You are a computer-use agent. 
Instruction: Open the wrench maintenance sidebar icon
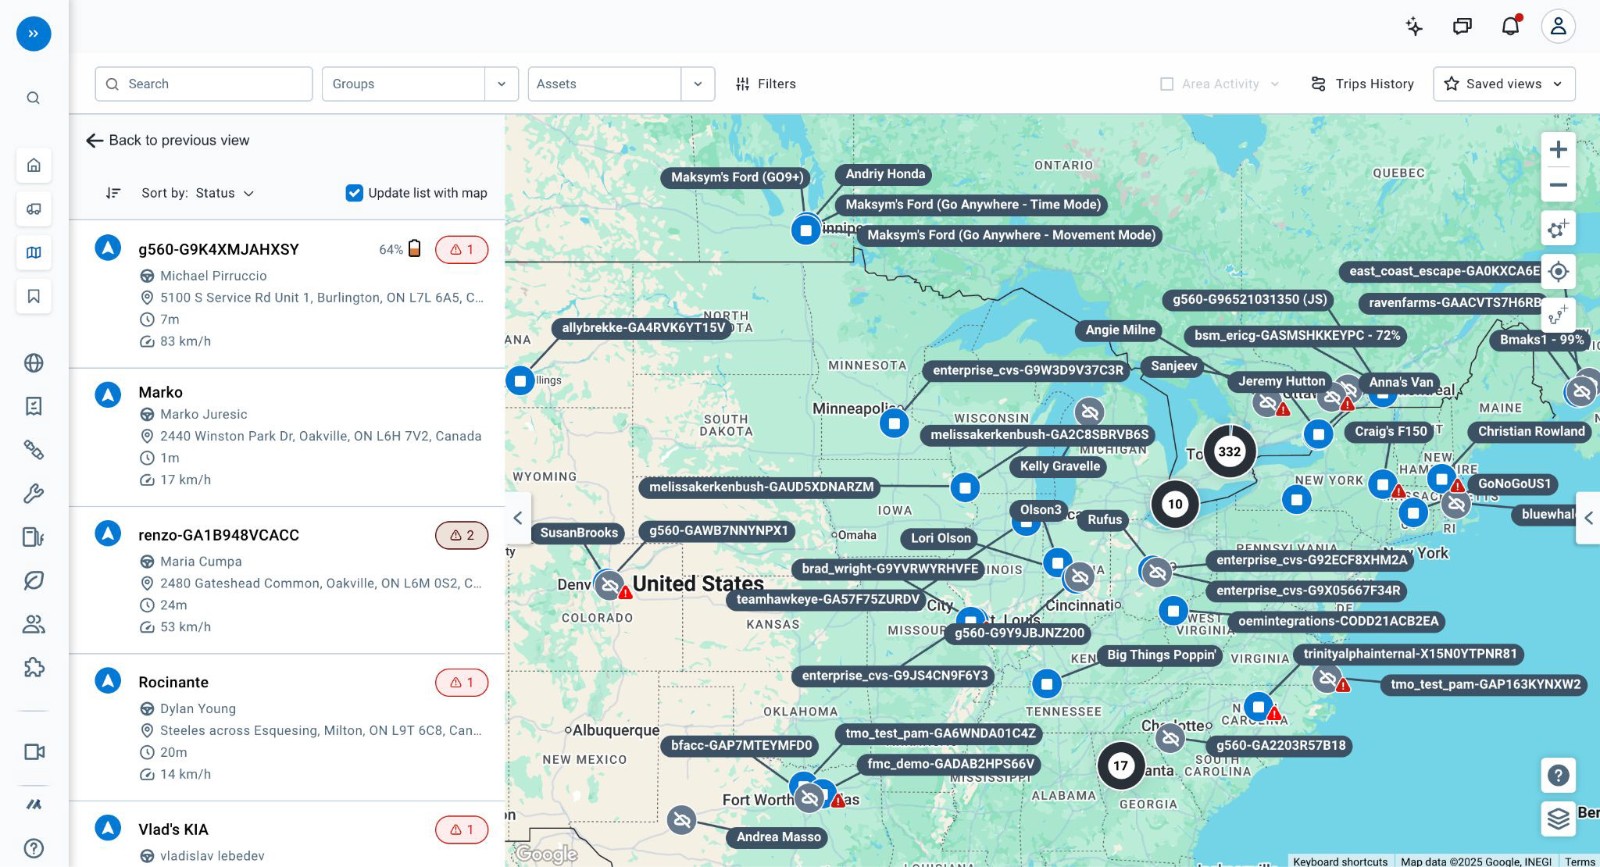click(34, 493)
